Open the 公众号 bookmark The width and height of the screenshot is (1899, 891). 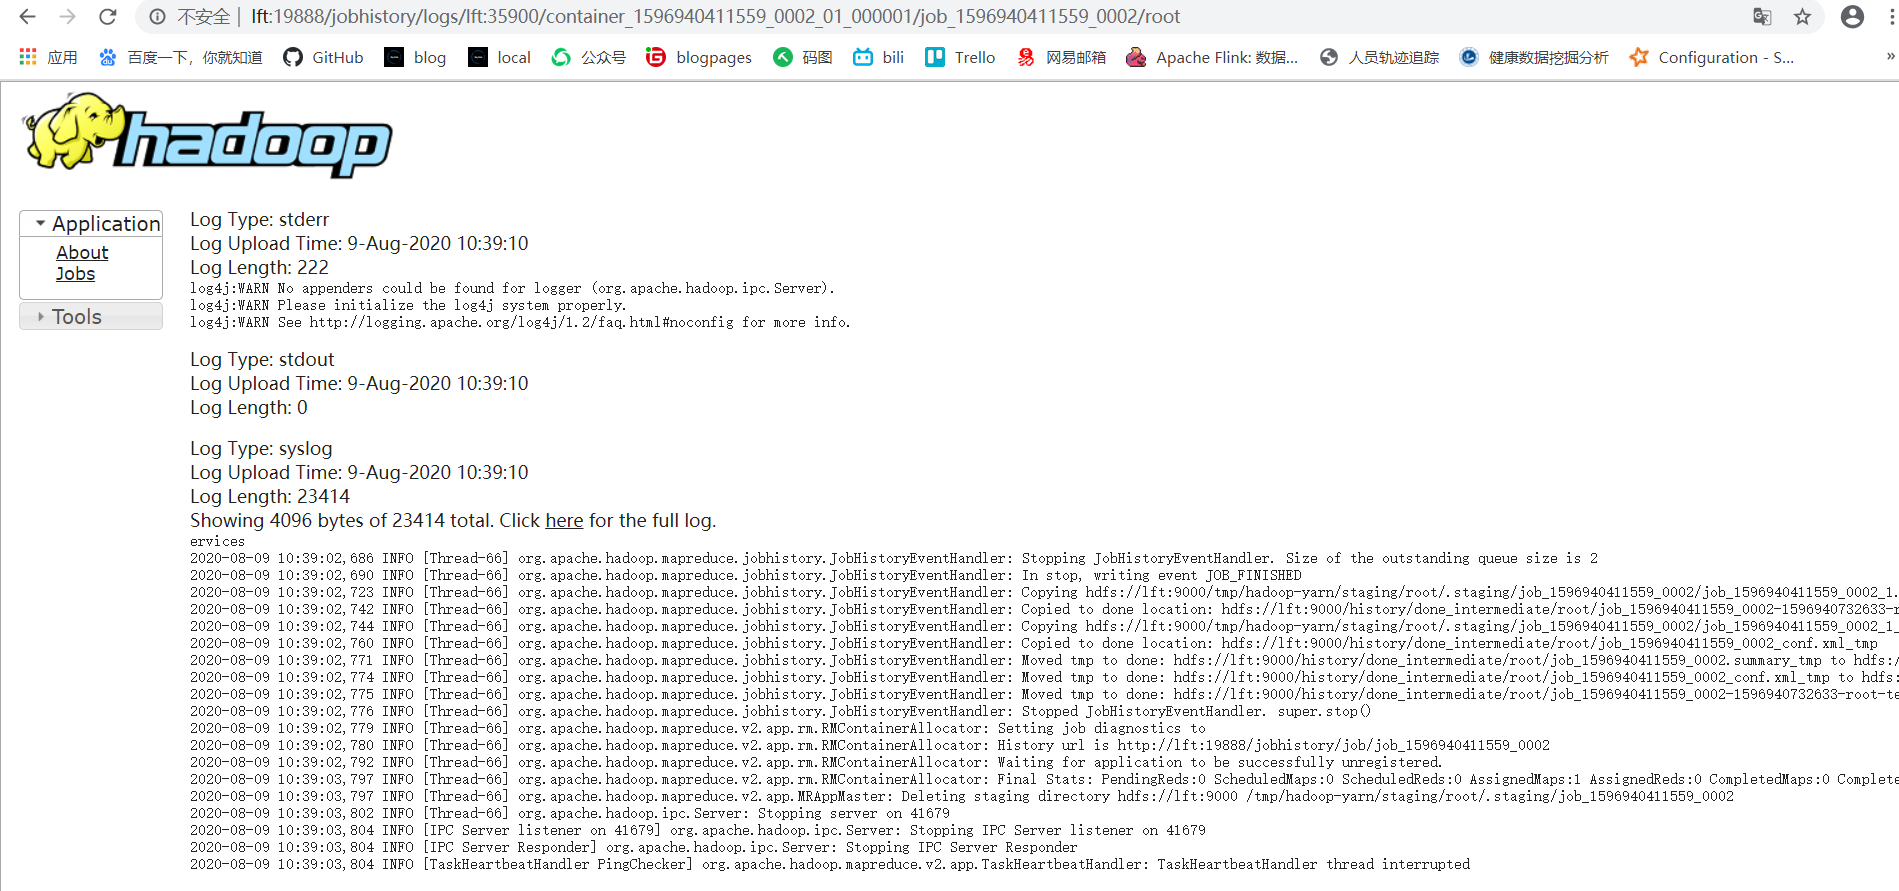click(588, 57)
